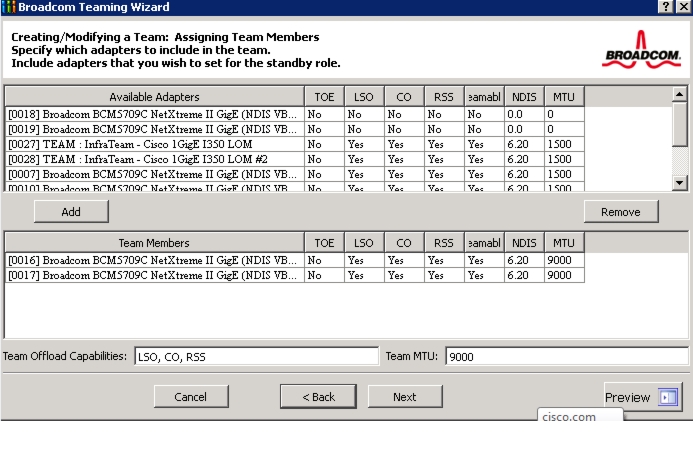Click the Preview panel expand icon
Screen dimensions: 693x455
pyautogui.click(x=667, y=397)
